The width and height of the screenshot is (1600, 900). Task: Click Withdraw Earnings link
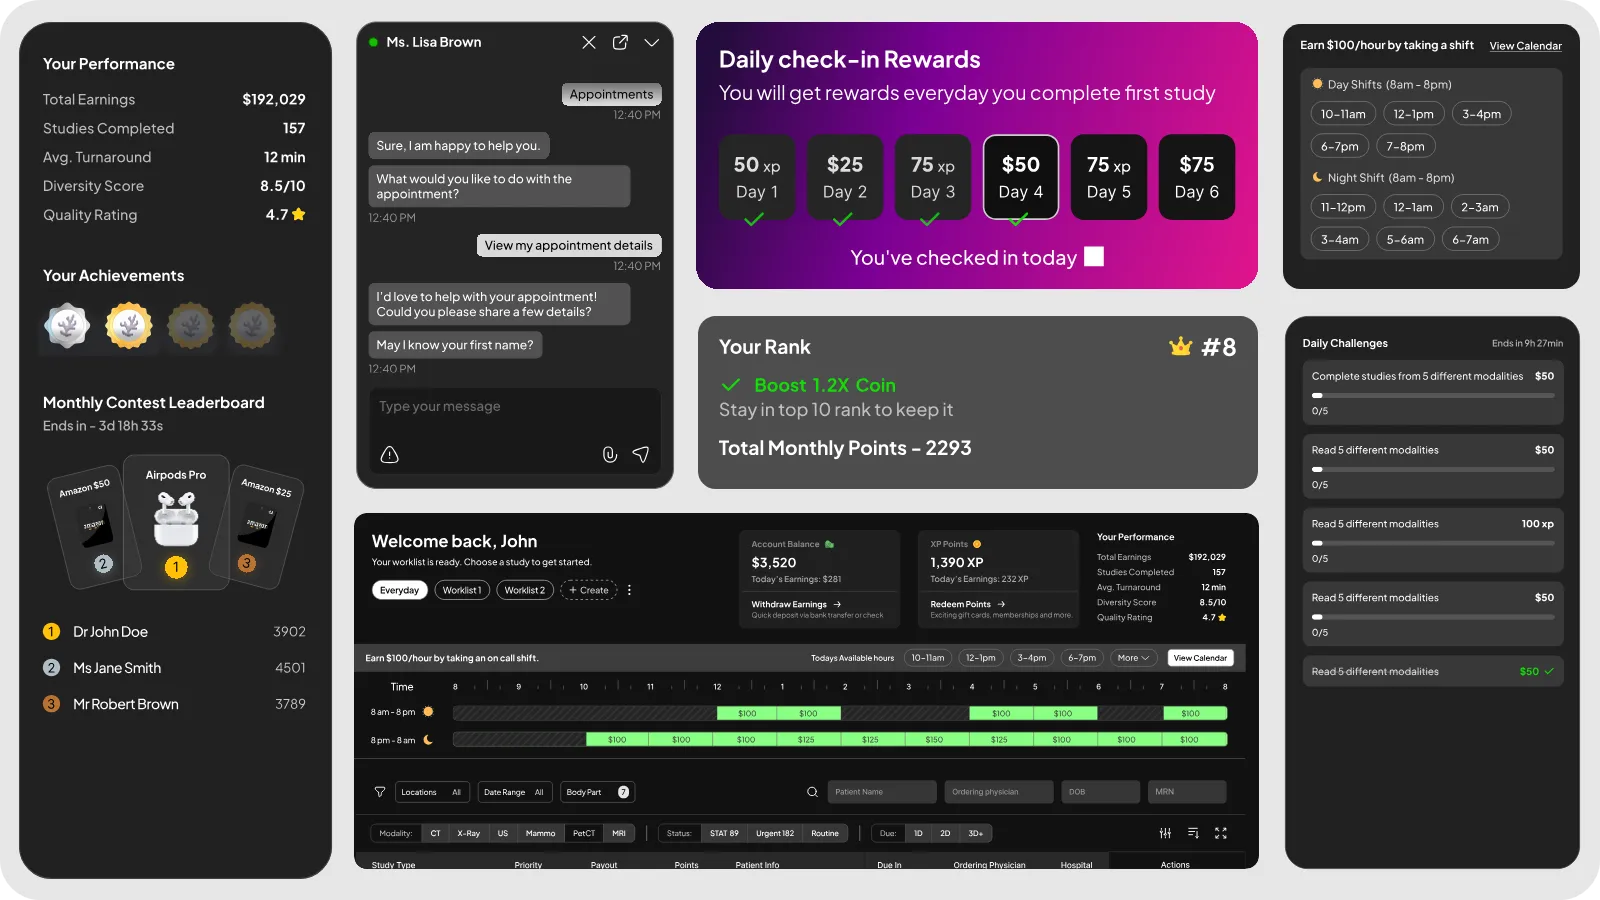(796, 604)
